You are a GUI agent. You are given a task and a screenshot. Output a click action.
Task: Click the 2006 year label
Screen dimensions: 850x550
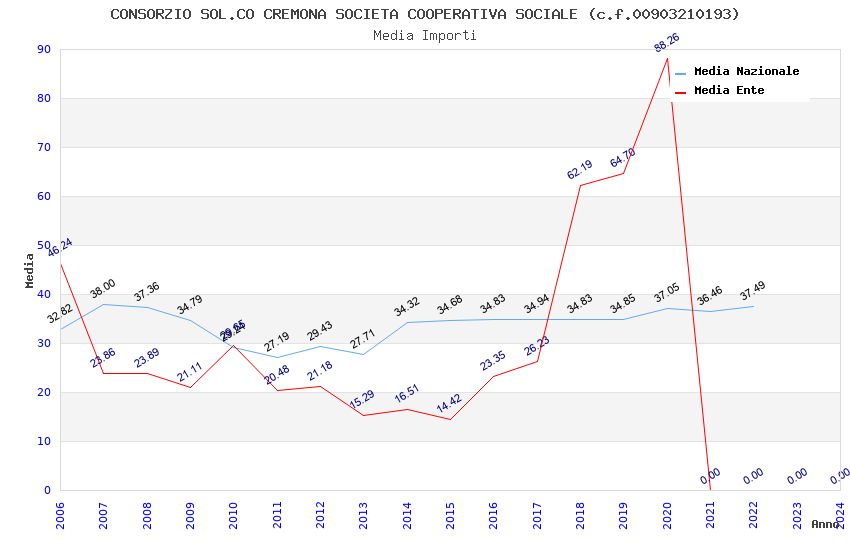(x=60, y=515)
